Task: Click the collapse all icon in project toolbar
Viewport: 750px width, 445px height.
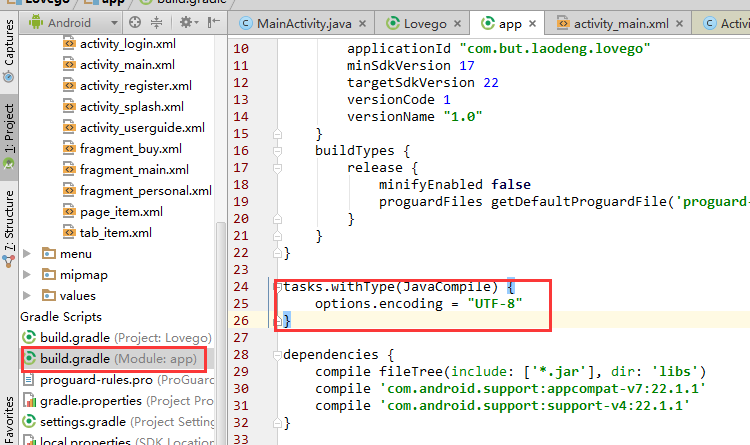Action: (156, 22)
